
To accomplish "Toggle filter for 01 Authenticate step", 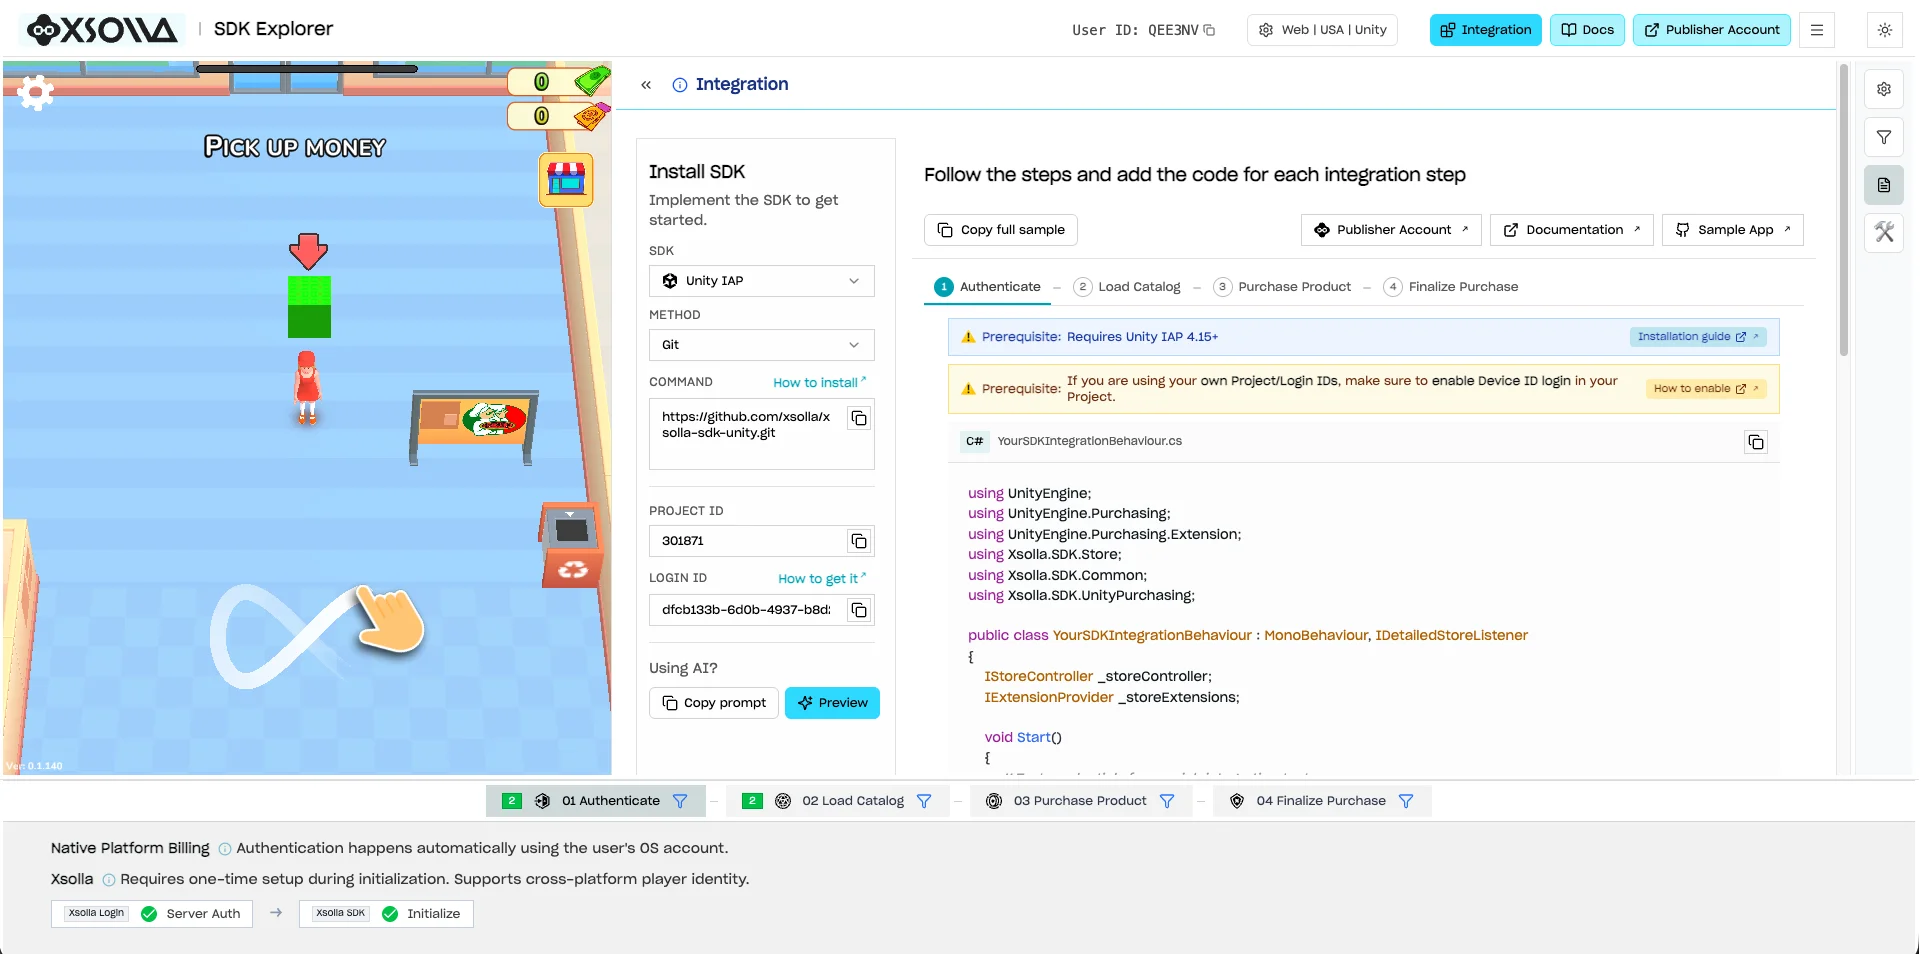I will click(x=680, y=801).
